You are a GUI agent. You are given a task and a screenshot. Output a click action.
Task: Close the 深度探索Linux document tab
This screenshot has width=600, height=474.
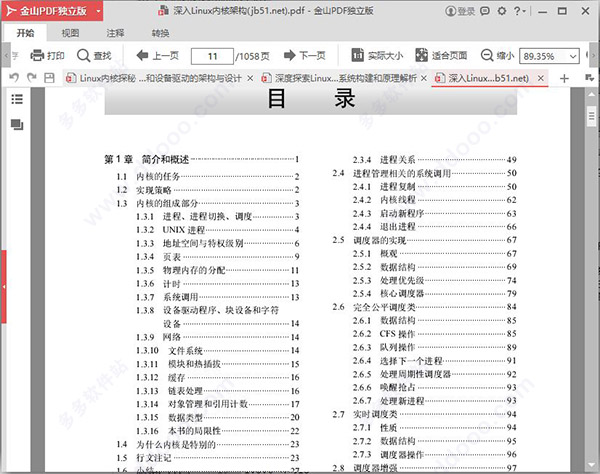click(424, 78)
